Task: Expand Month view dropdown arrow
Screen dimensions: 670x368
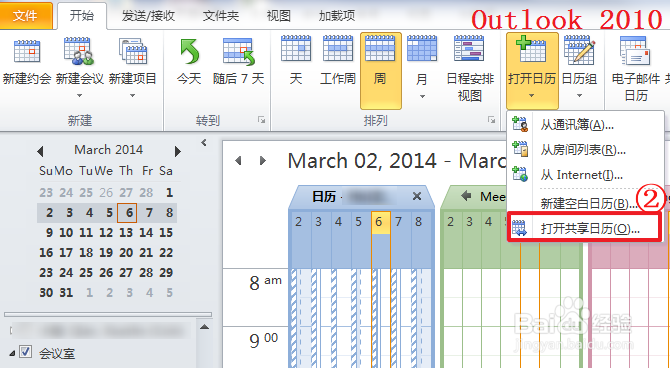Action: pos(422,97)
